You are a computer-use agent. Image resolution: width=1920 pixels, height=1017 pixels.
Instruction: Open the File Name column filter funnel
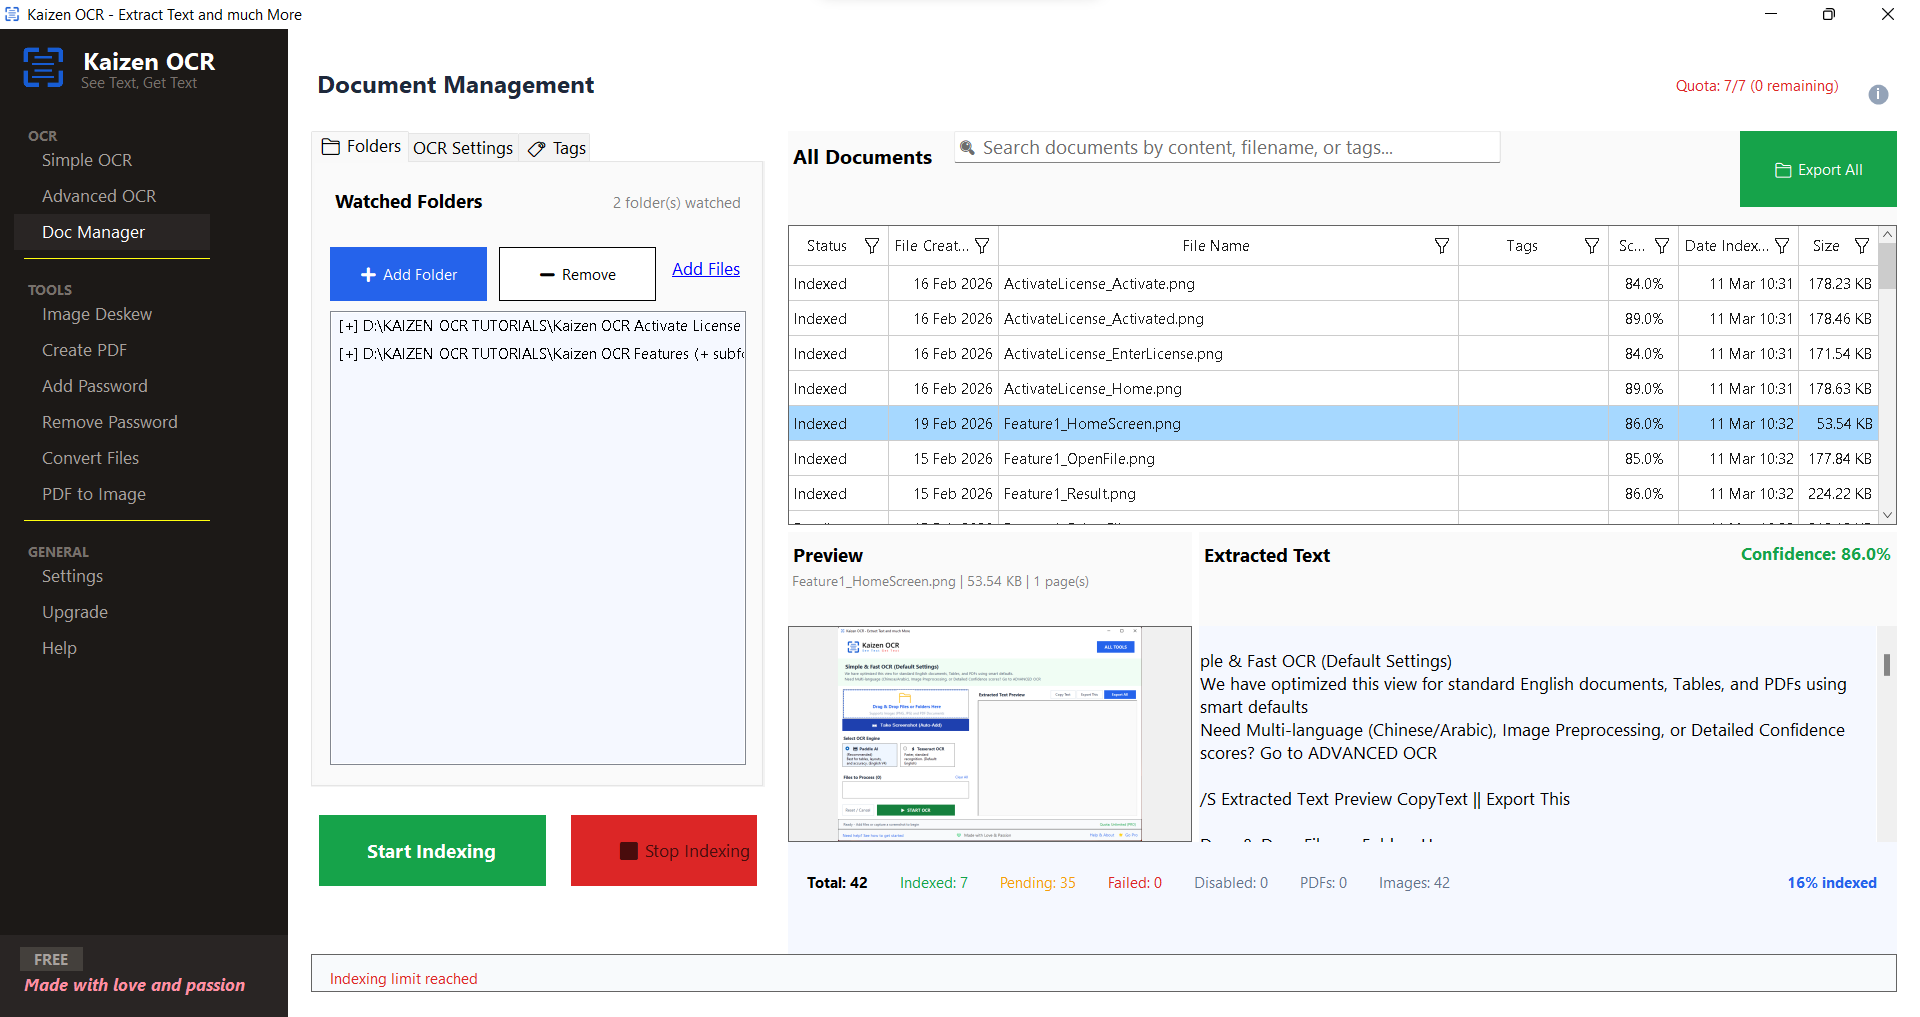point(1441,245)
